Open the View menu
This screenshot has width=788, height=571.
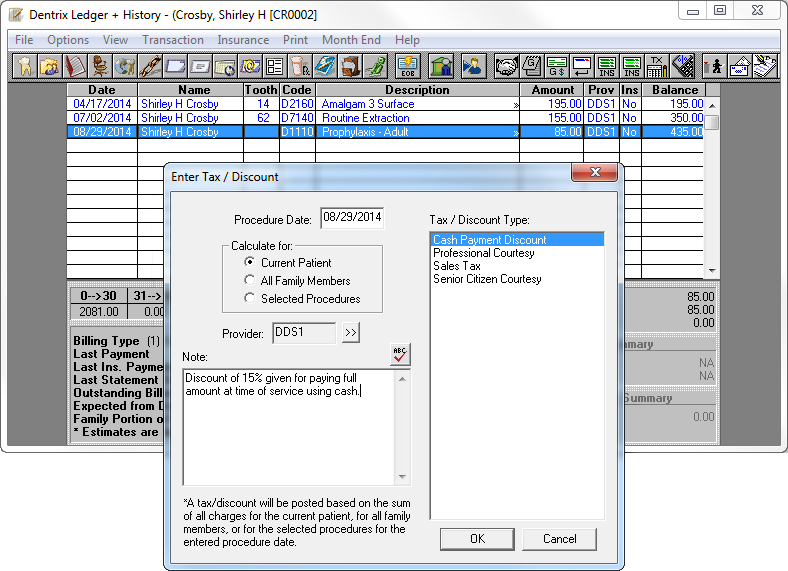click(115, 40)
